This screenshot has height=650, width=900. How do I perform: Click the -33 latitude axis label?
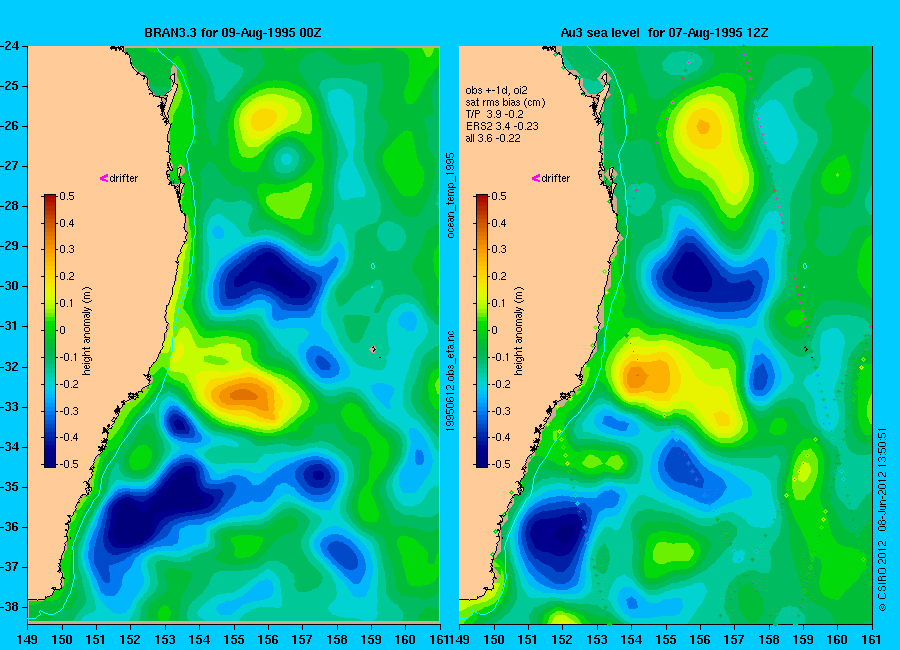[9, 407]
